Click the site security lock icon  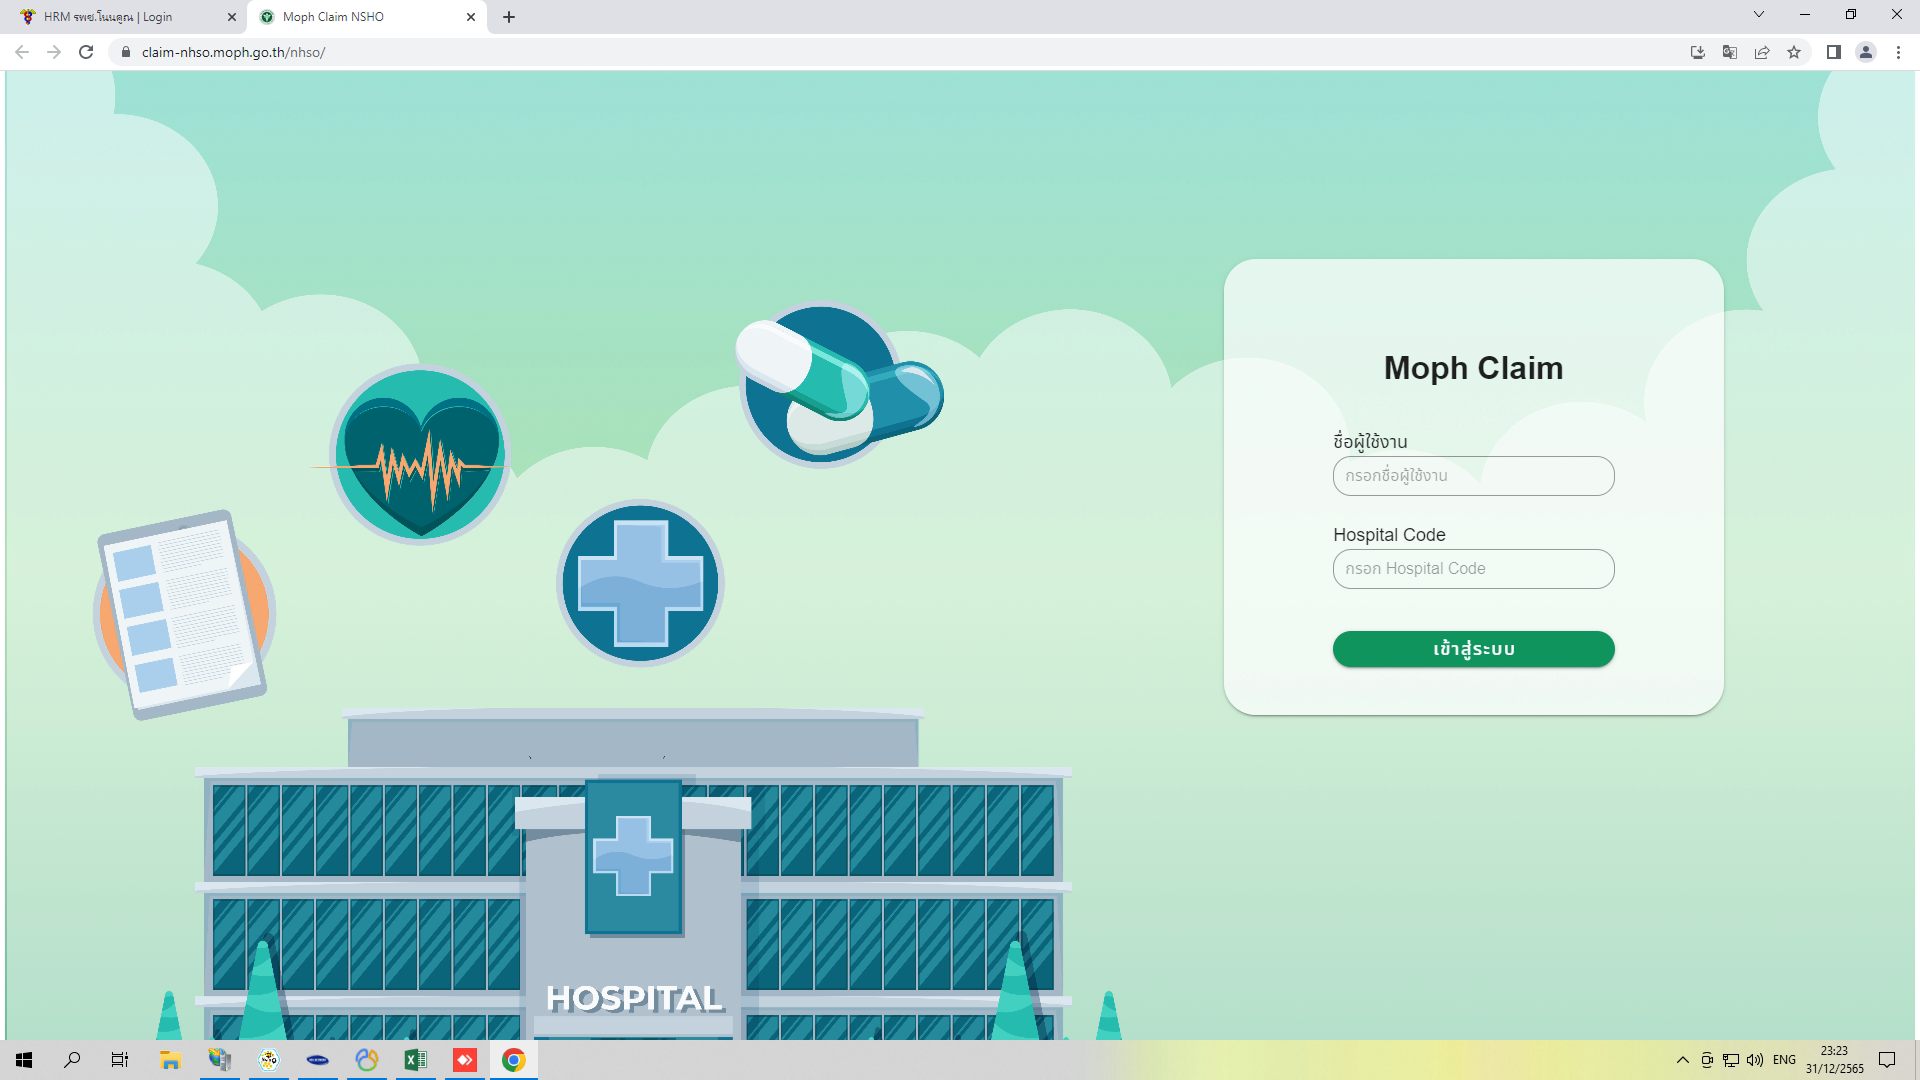click(x=125, y=52)
